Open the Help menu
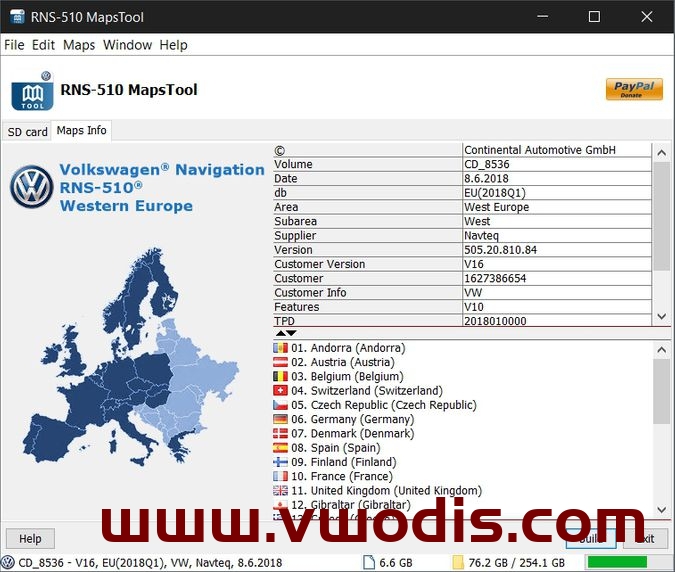675x572 pixels. pos(173,45)
